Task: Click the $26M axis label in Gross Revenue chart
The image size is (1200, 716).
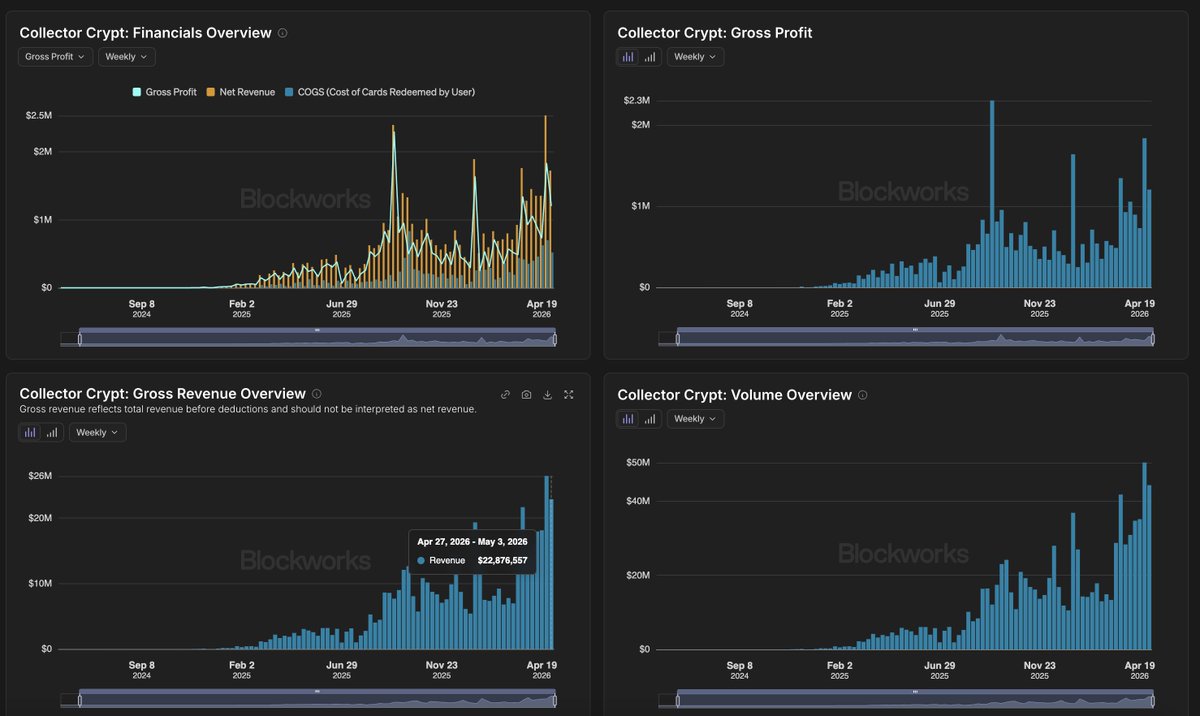Action: click(39, 476)
